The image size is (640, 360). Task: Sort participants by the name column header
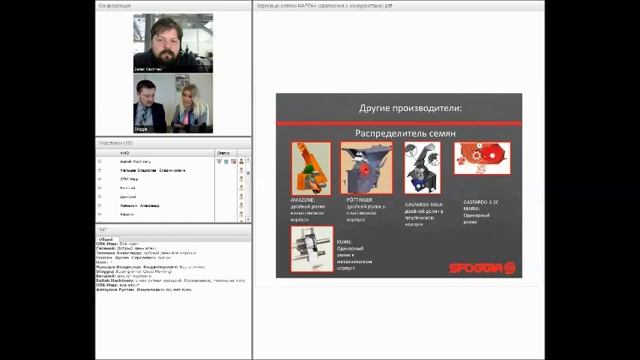155,153
